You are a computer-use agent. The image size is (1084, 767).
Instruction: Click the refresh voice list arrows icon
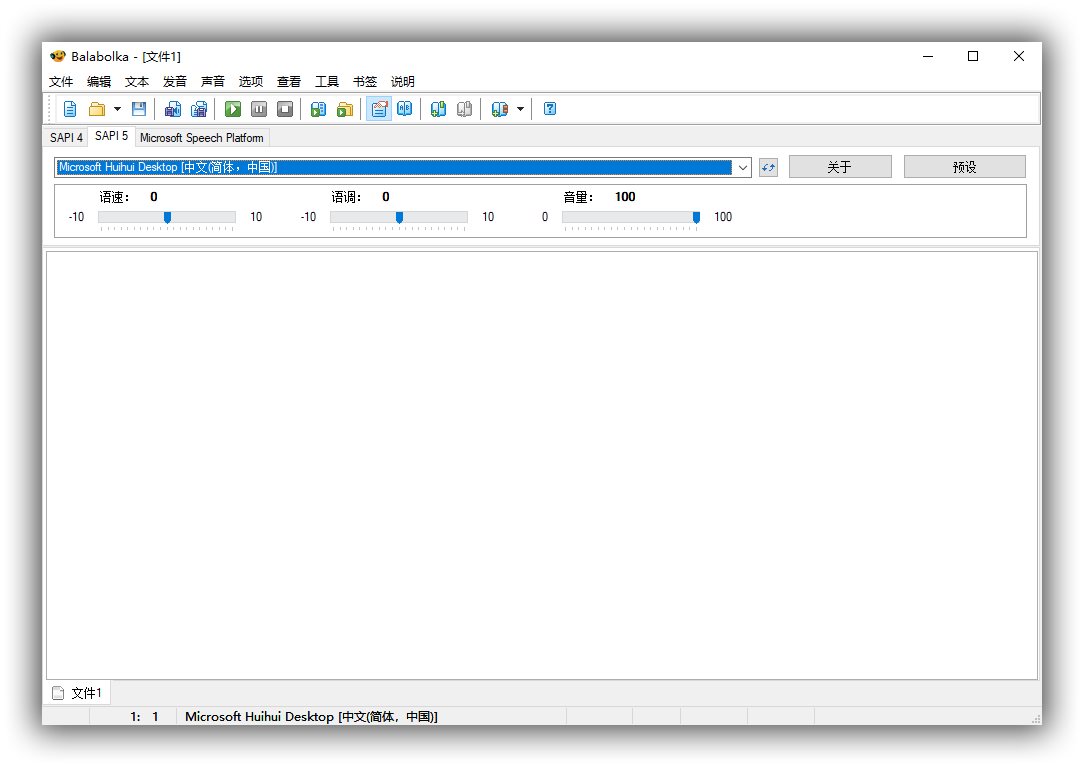(x=768, y=167)
